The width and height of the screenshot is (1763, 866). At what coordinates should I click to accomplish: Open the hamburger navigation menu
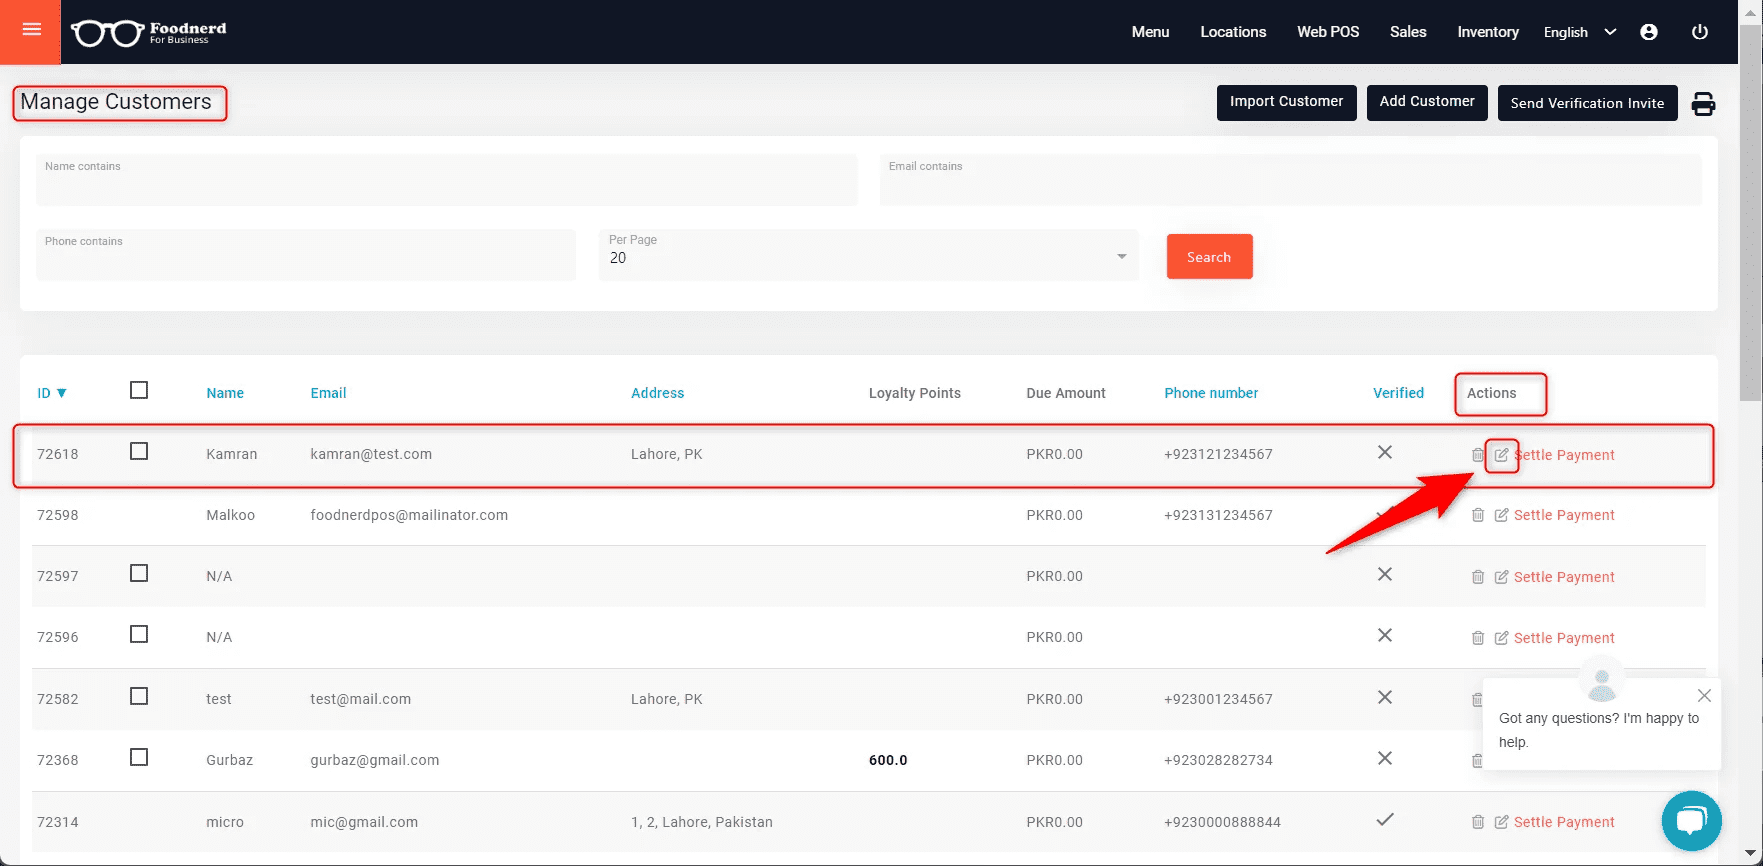pos(31,30)
